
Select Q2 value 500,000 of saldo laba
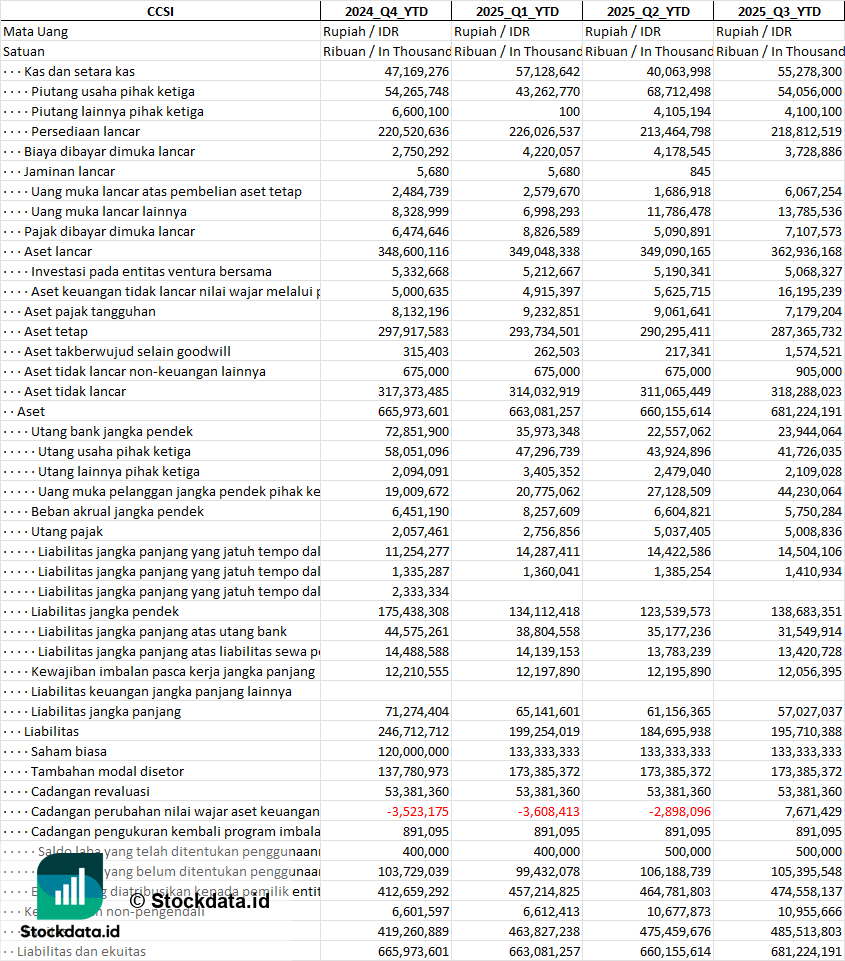coord(688,852)
